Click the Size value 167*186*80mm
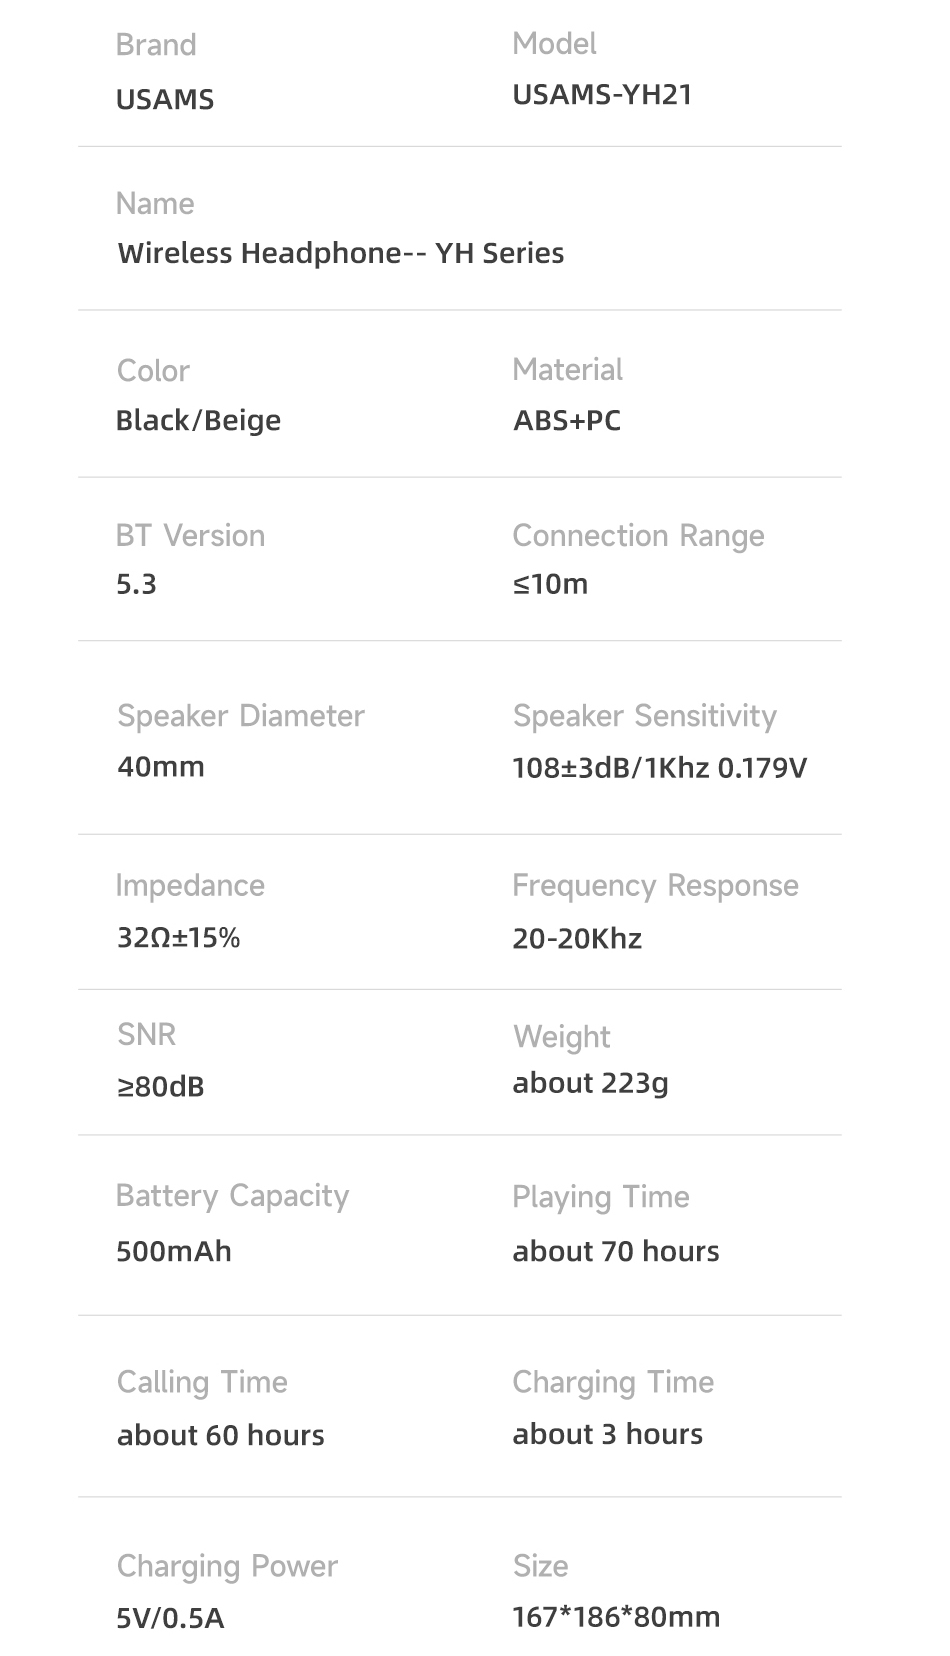This screenshot has height=1656, width=950. point(616,1617)
